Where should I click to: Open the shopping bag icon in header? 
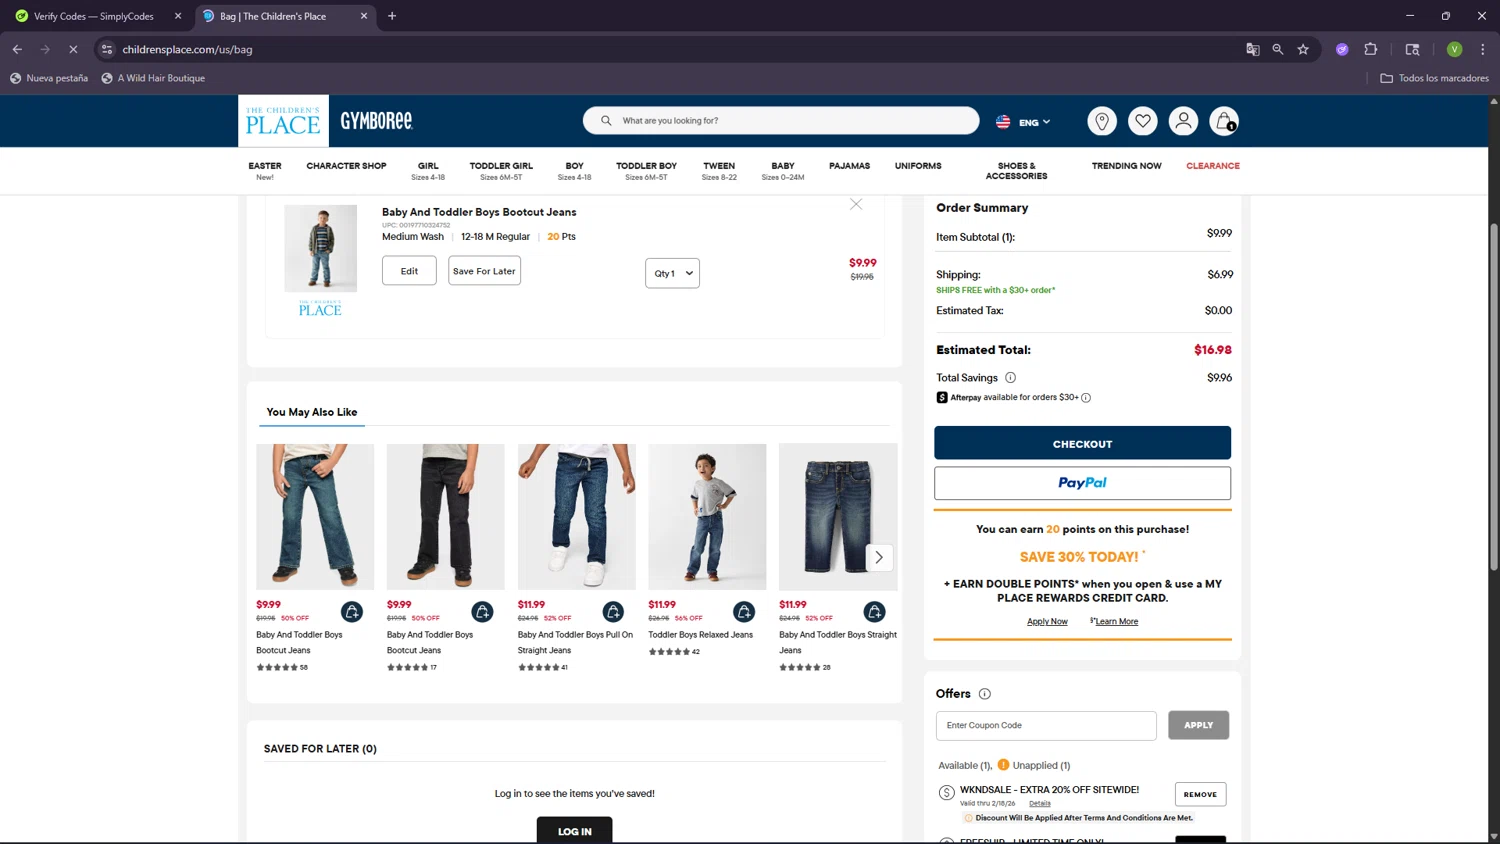tap(1224, 121)
